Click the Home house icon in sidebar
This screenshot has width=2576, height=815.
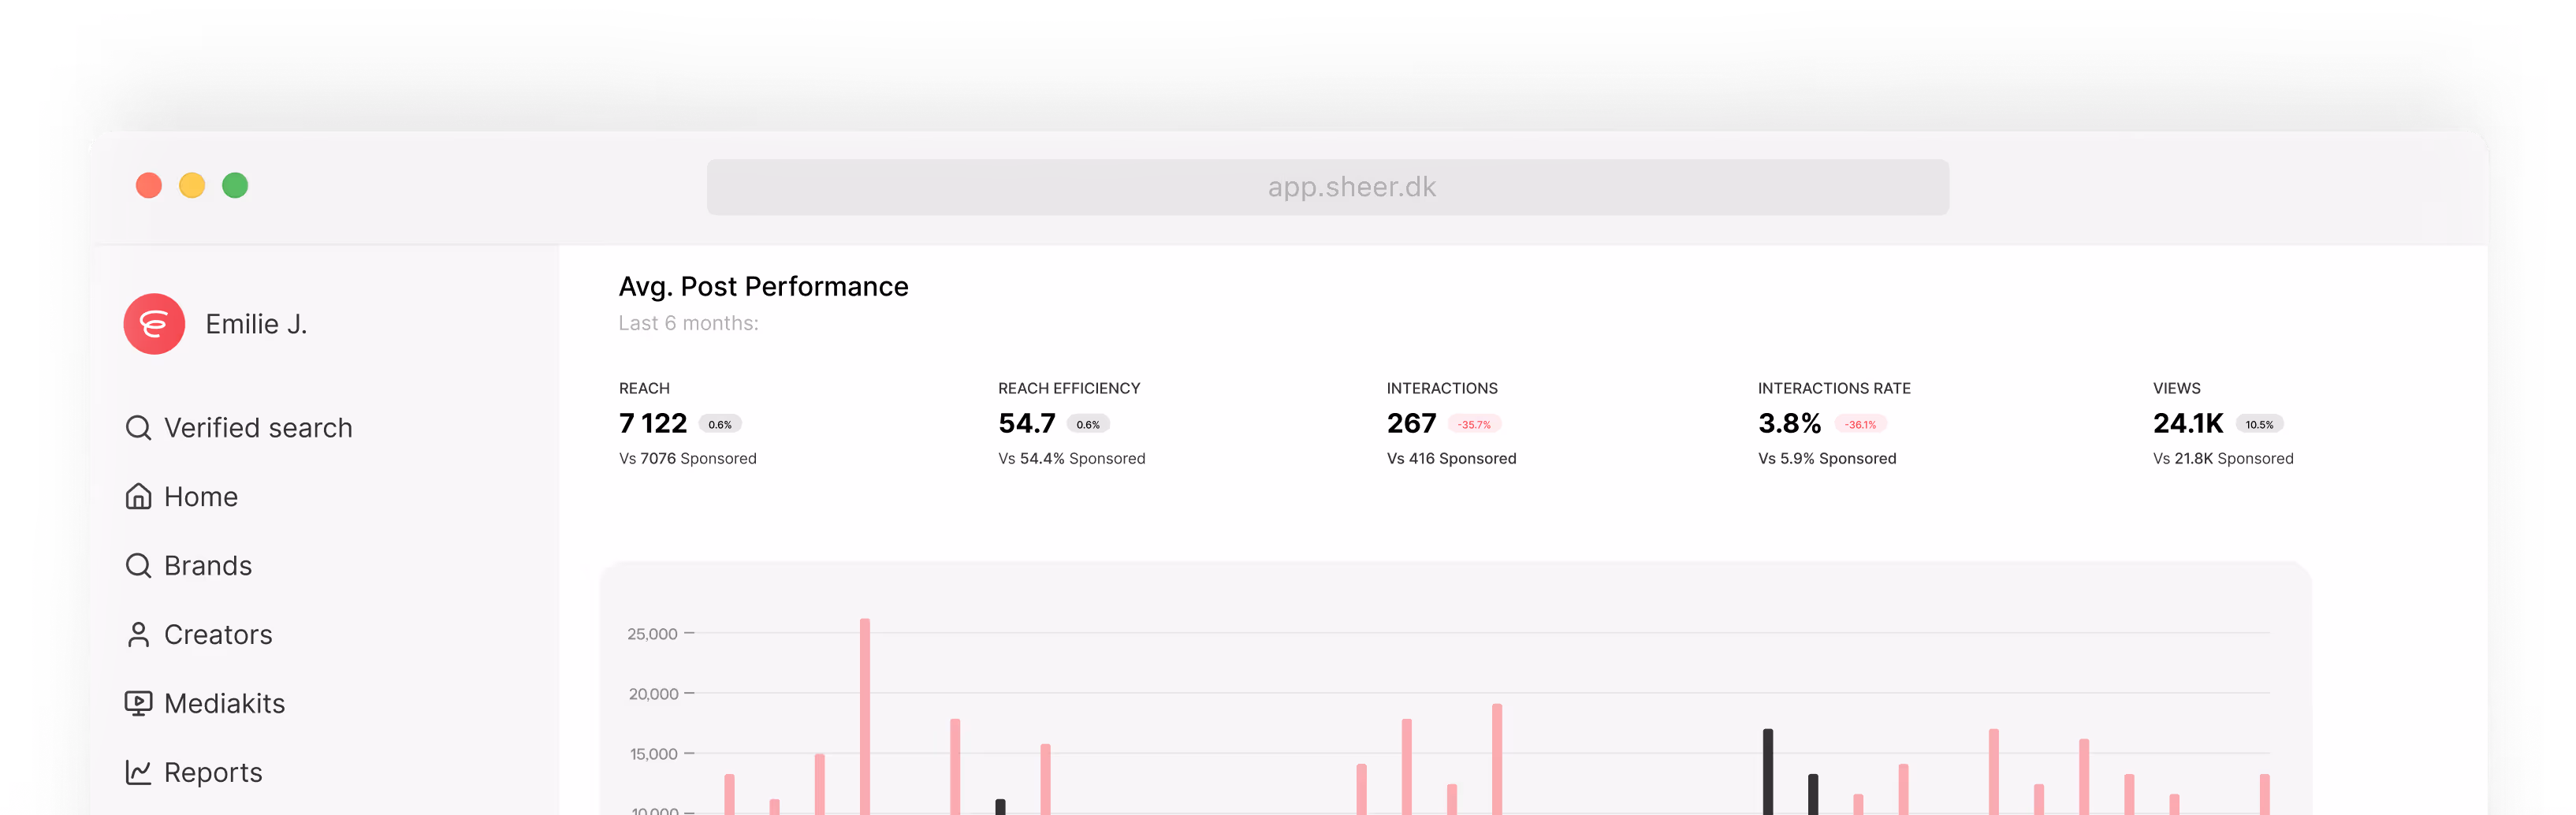click(139, 496)
